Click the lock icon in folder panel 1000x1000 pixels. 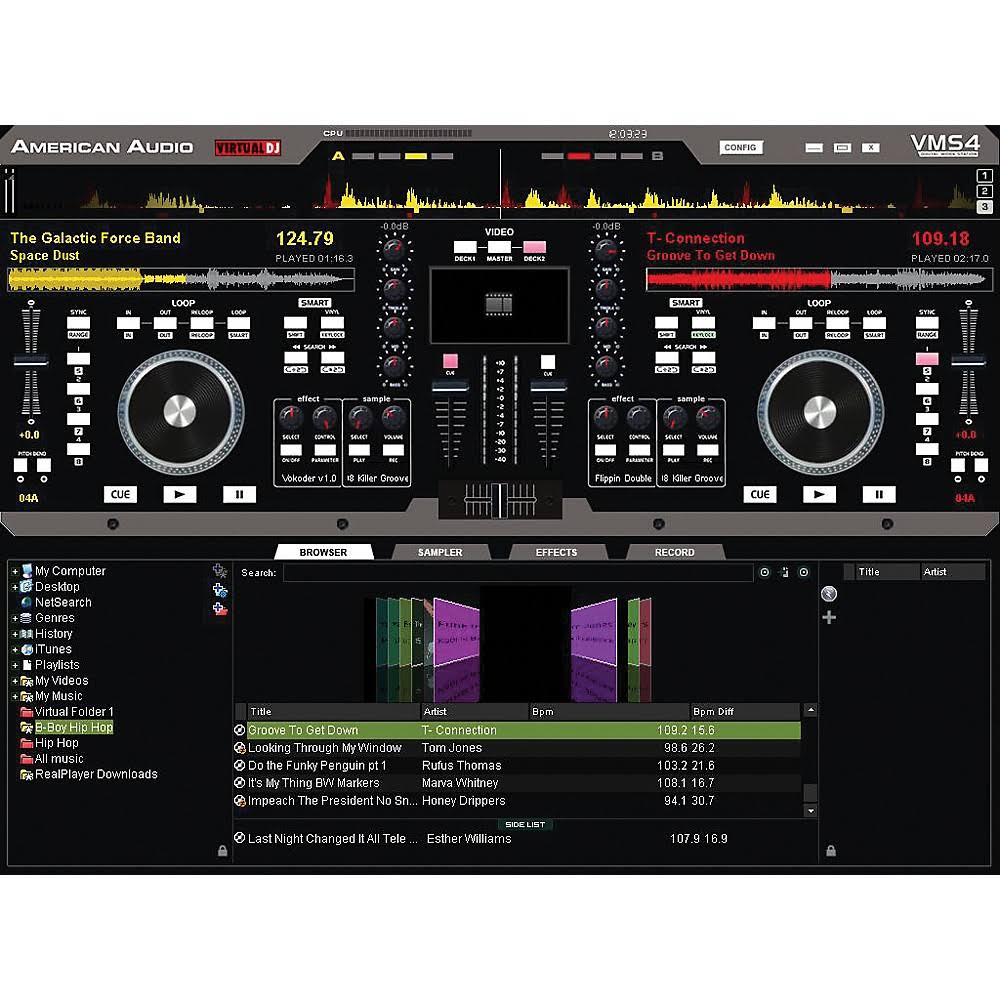click(x=223, y=851)
